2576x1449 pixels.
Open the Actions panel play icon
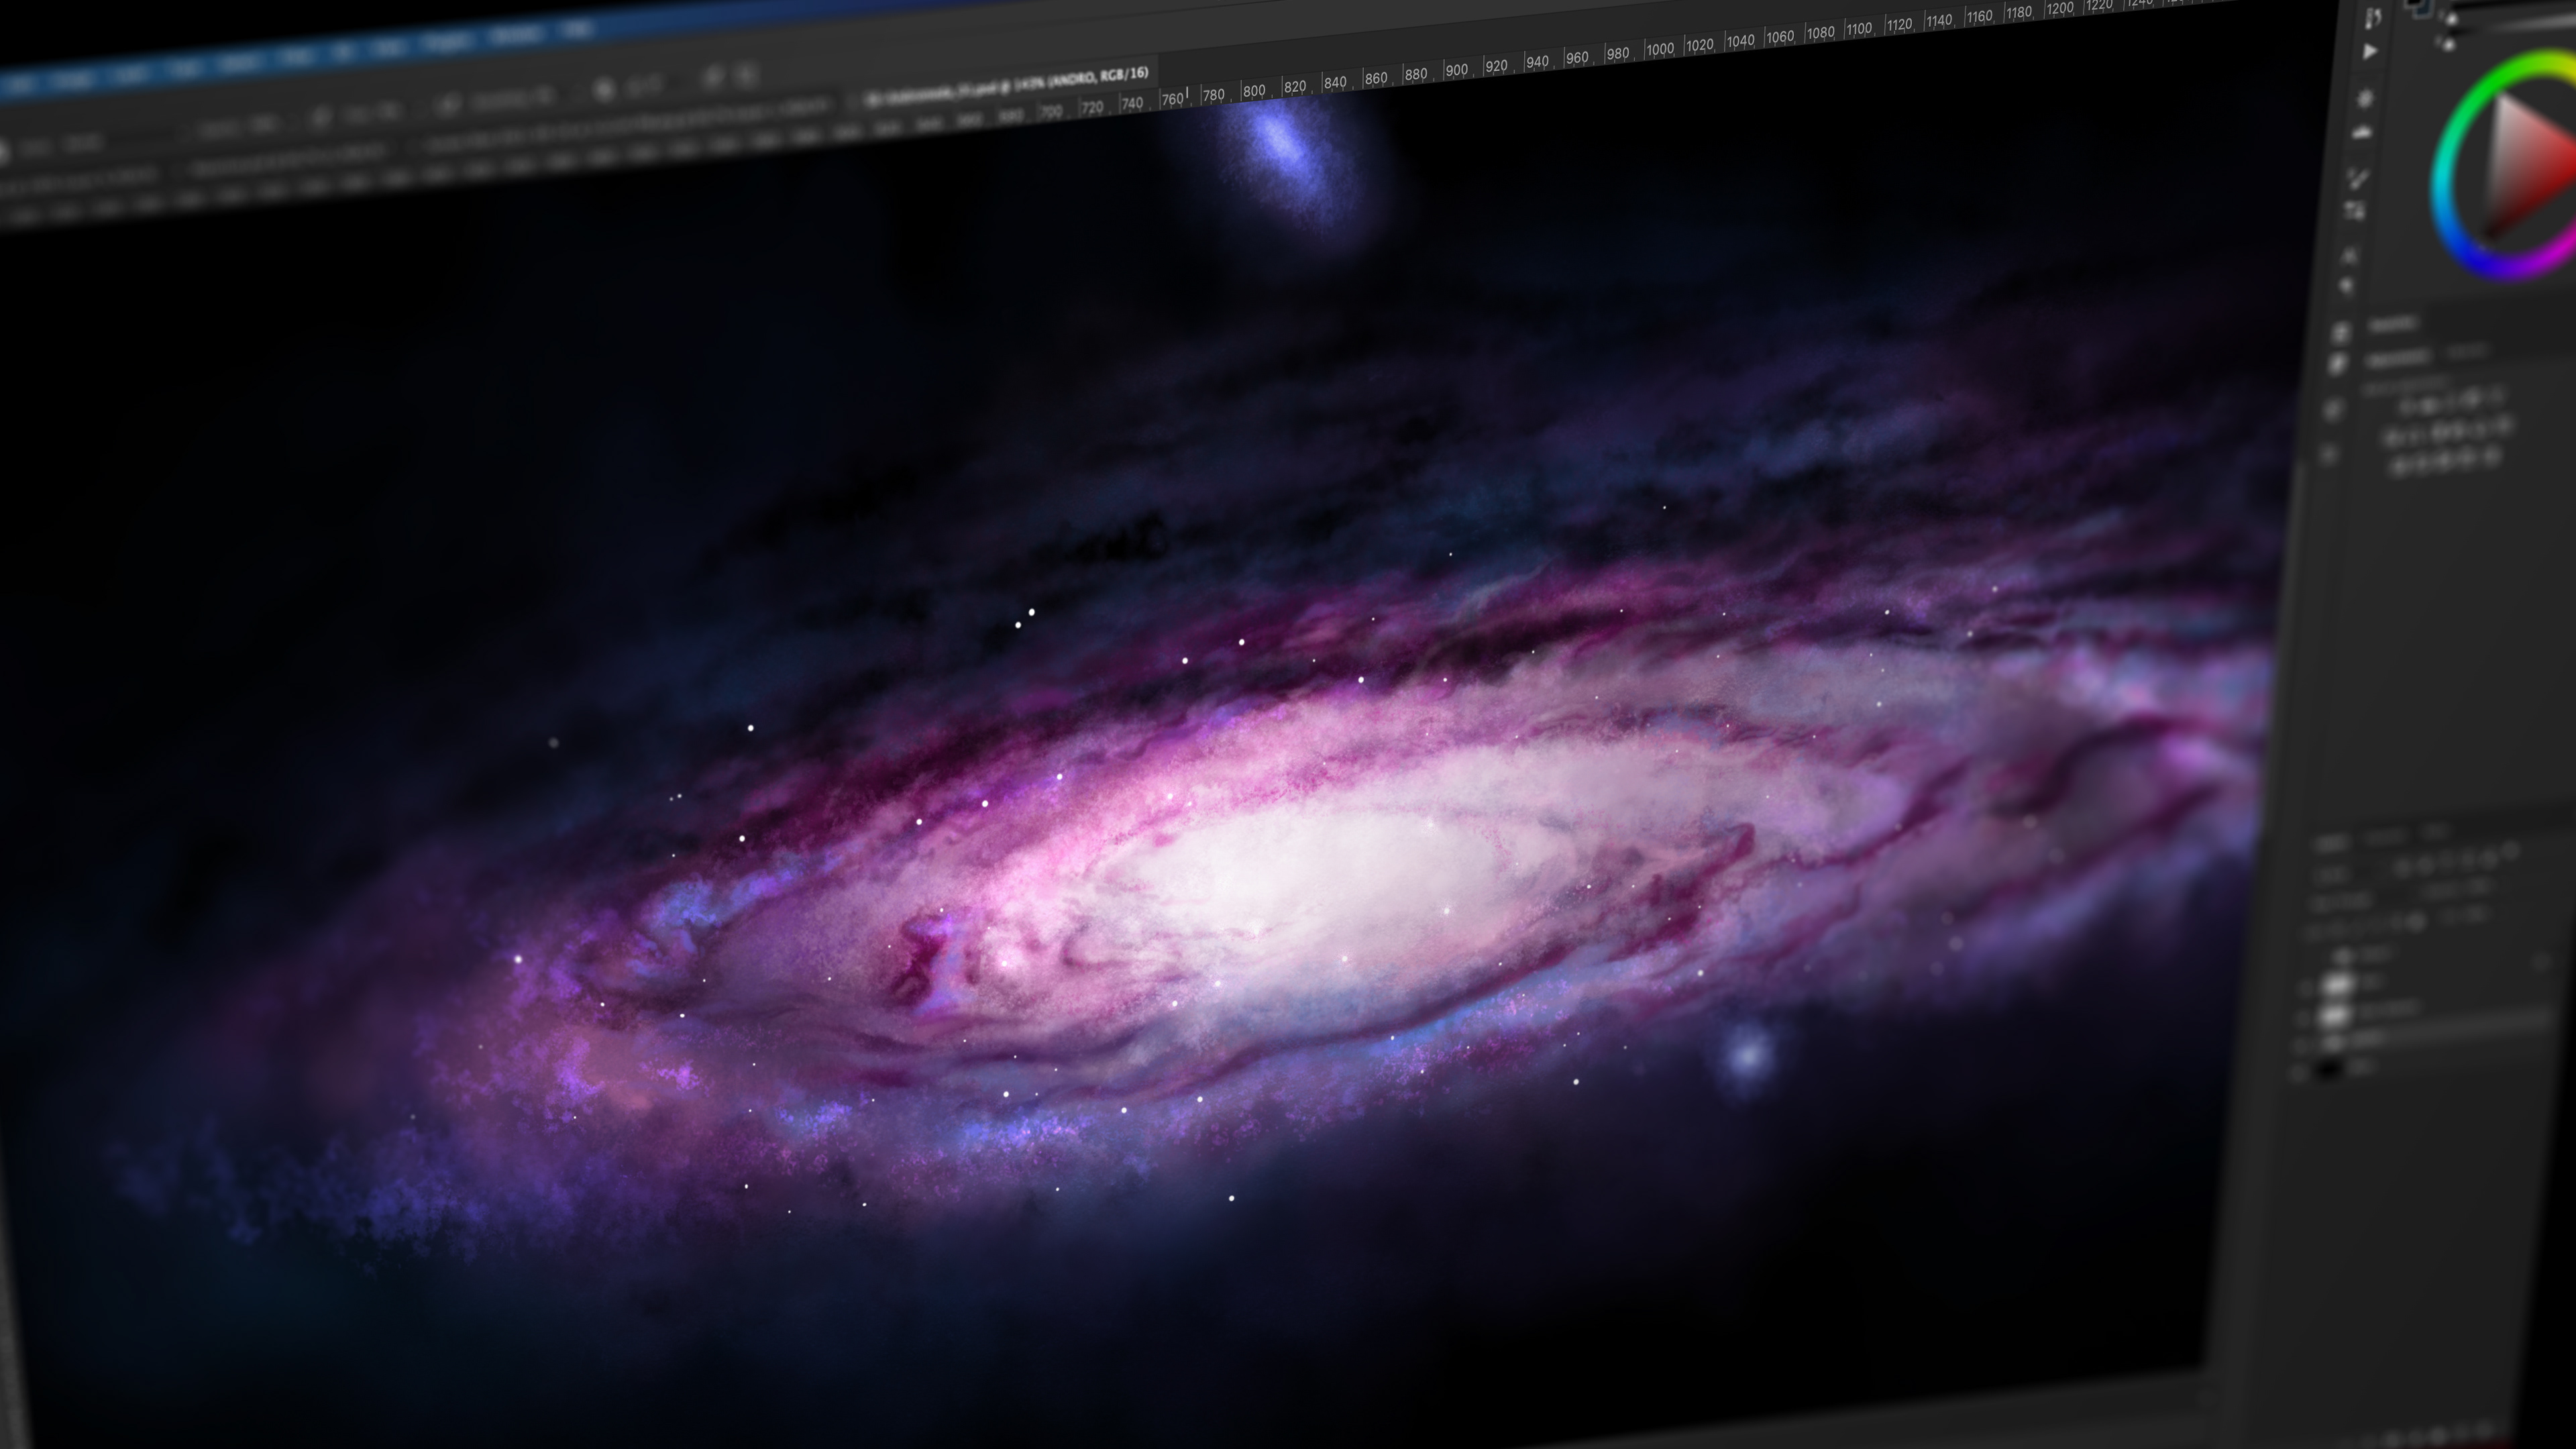coord(2371,52)
